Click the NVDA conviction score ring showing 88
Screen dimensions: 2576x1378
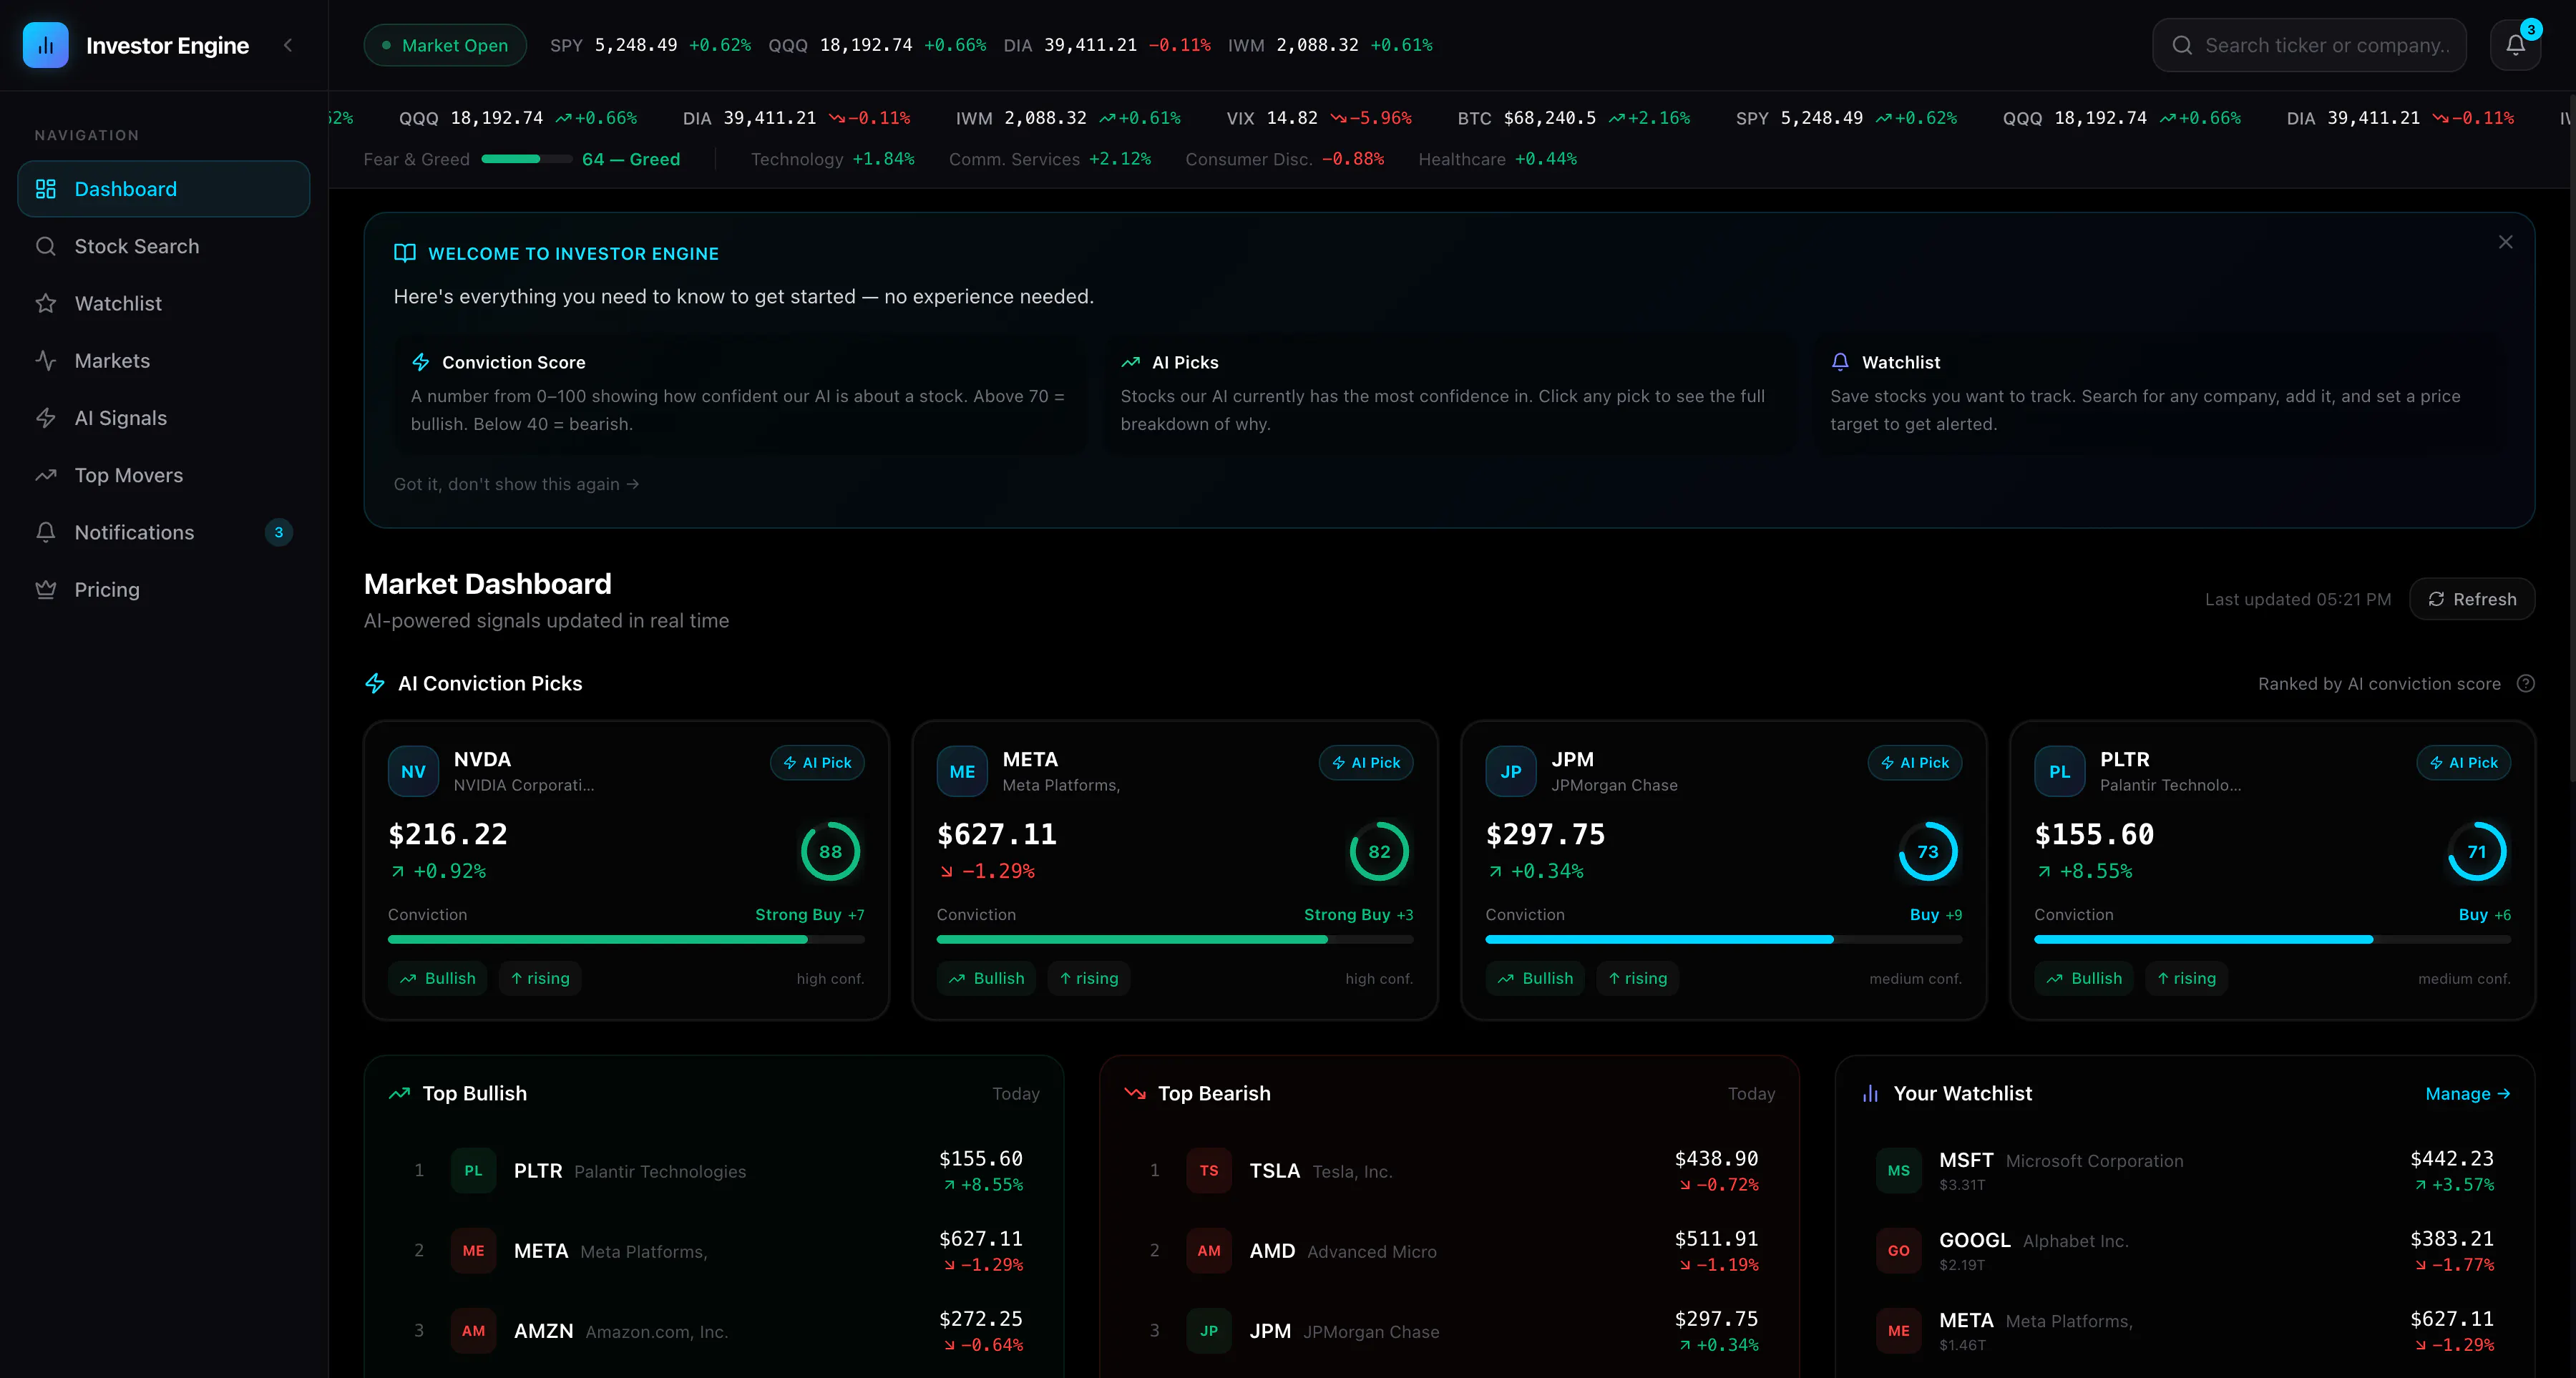coord(830,852)
